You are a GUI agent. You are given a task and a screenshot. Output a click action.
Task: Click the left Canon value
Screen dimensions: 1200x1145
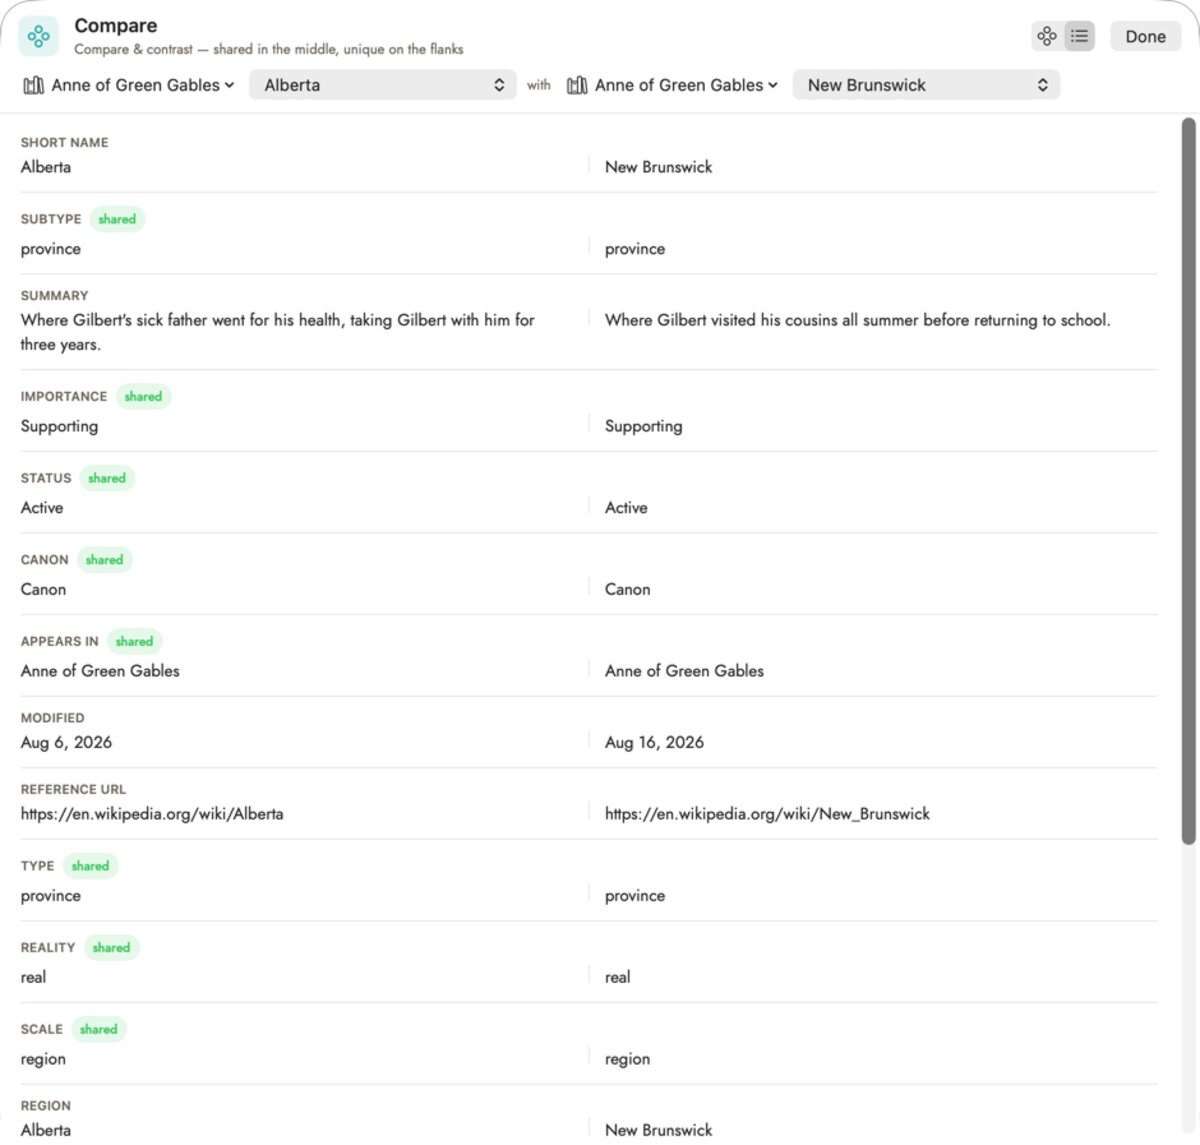click(43, 590)
